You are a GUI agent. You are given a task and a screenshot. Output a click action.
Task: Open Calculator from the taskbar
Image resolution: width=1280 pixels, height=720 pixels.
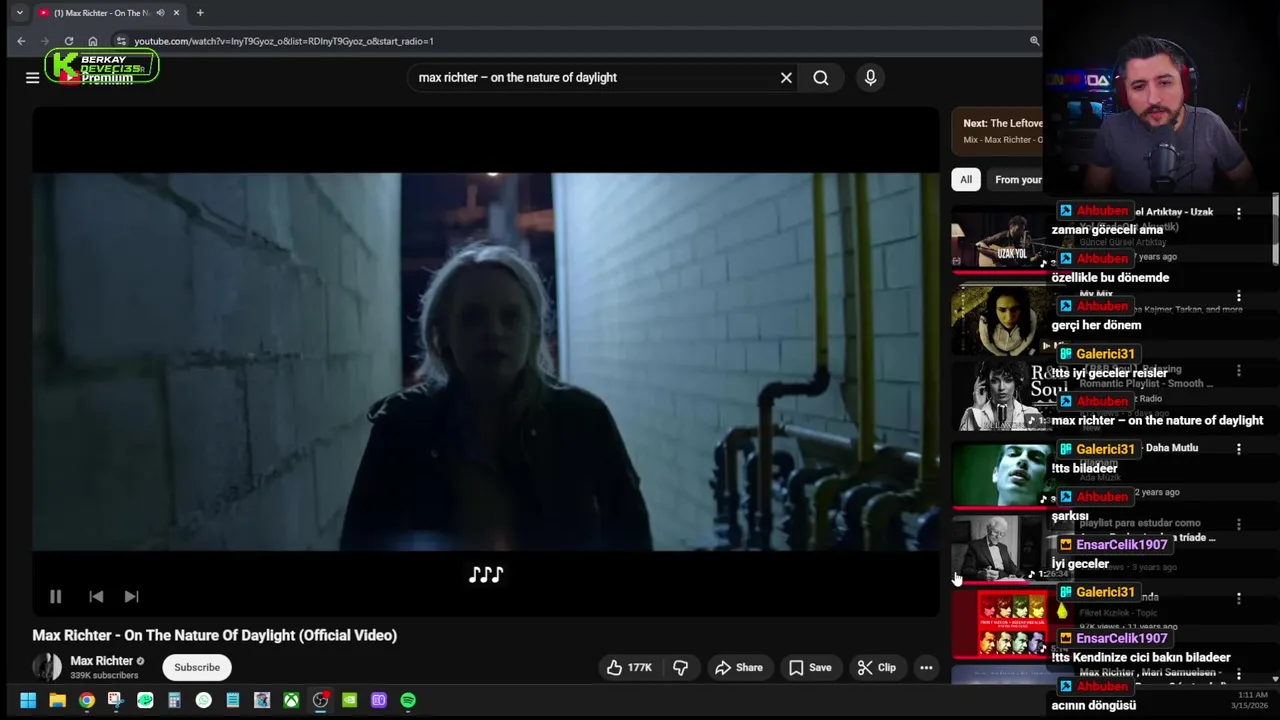pyautogui.click(x=174, y=700)
